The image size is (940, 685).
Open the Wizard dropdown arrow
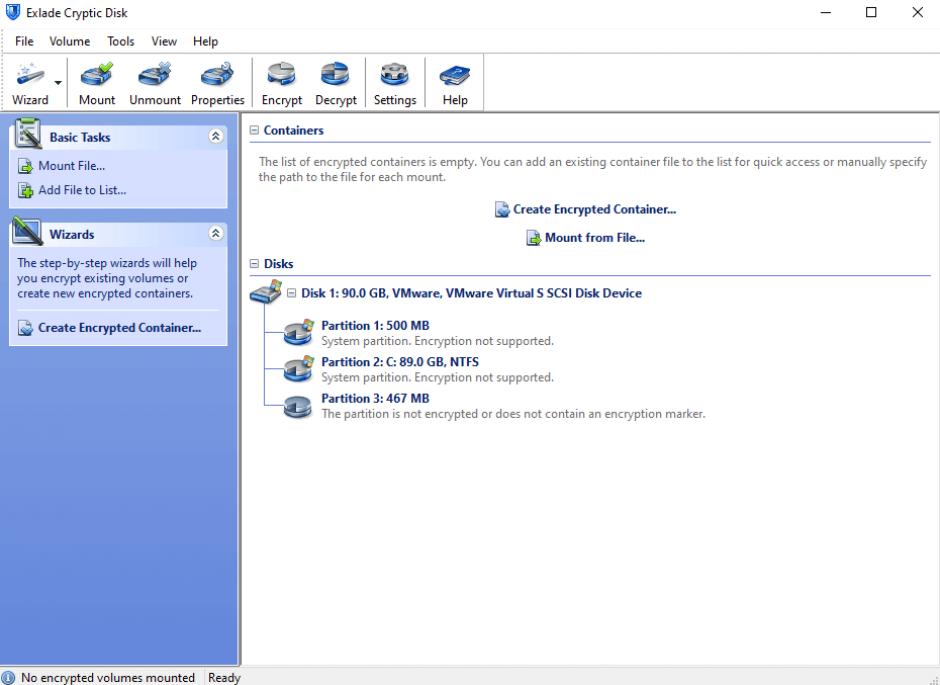(x=58, y=82)
